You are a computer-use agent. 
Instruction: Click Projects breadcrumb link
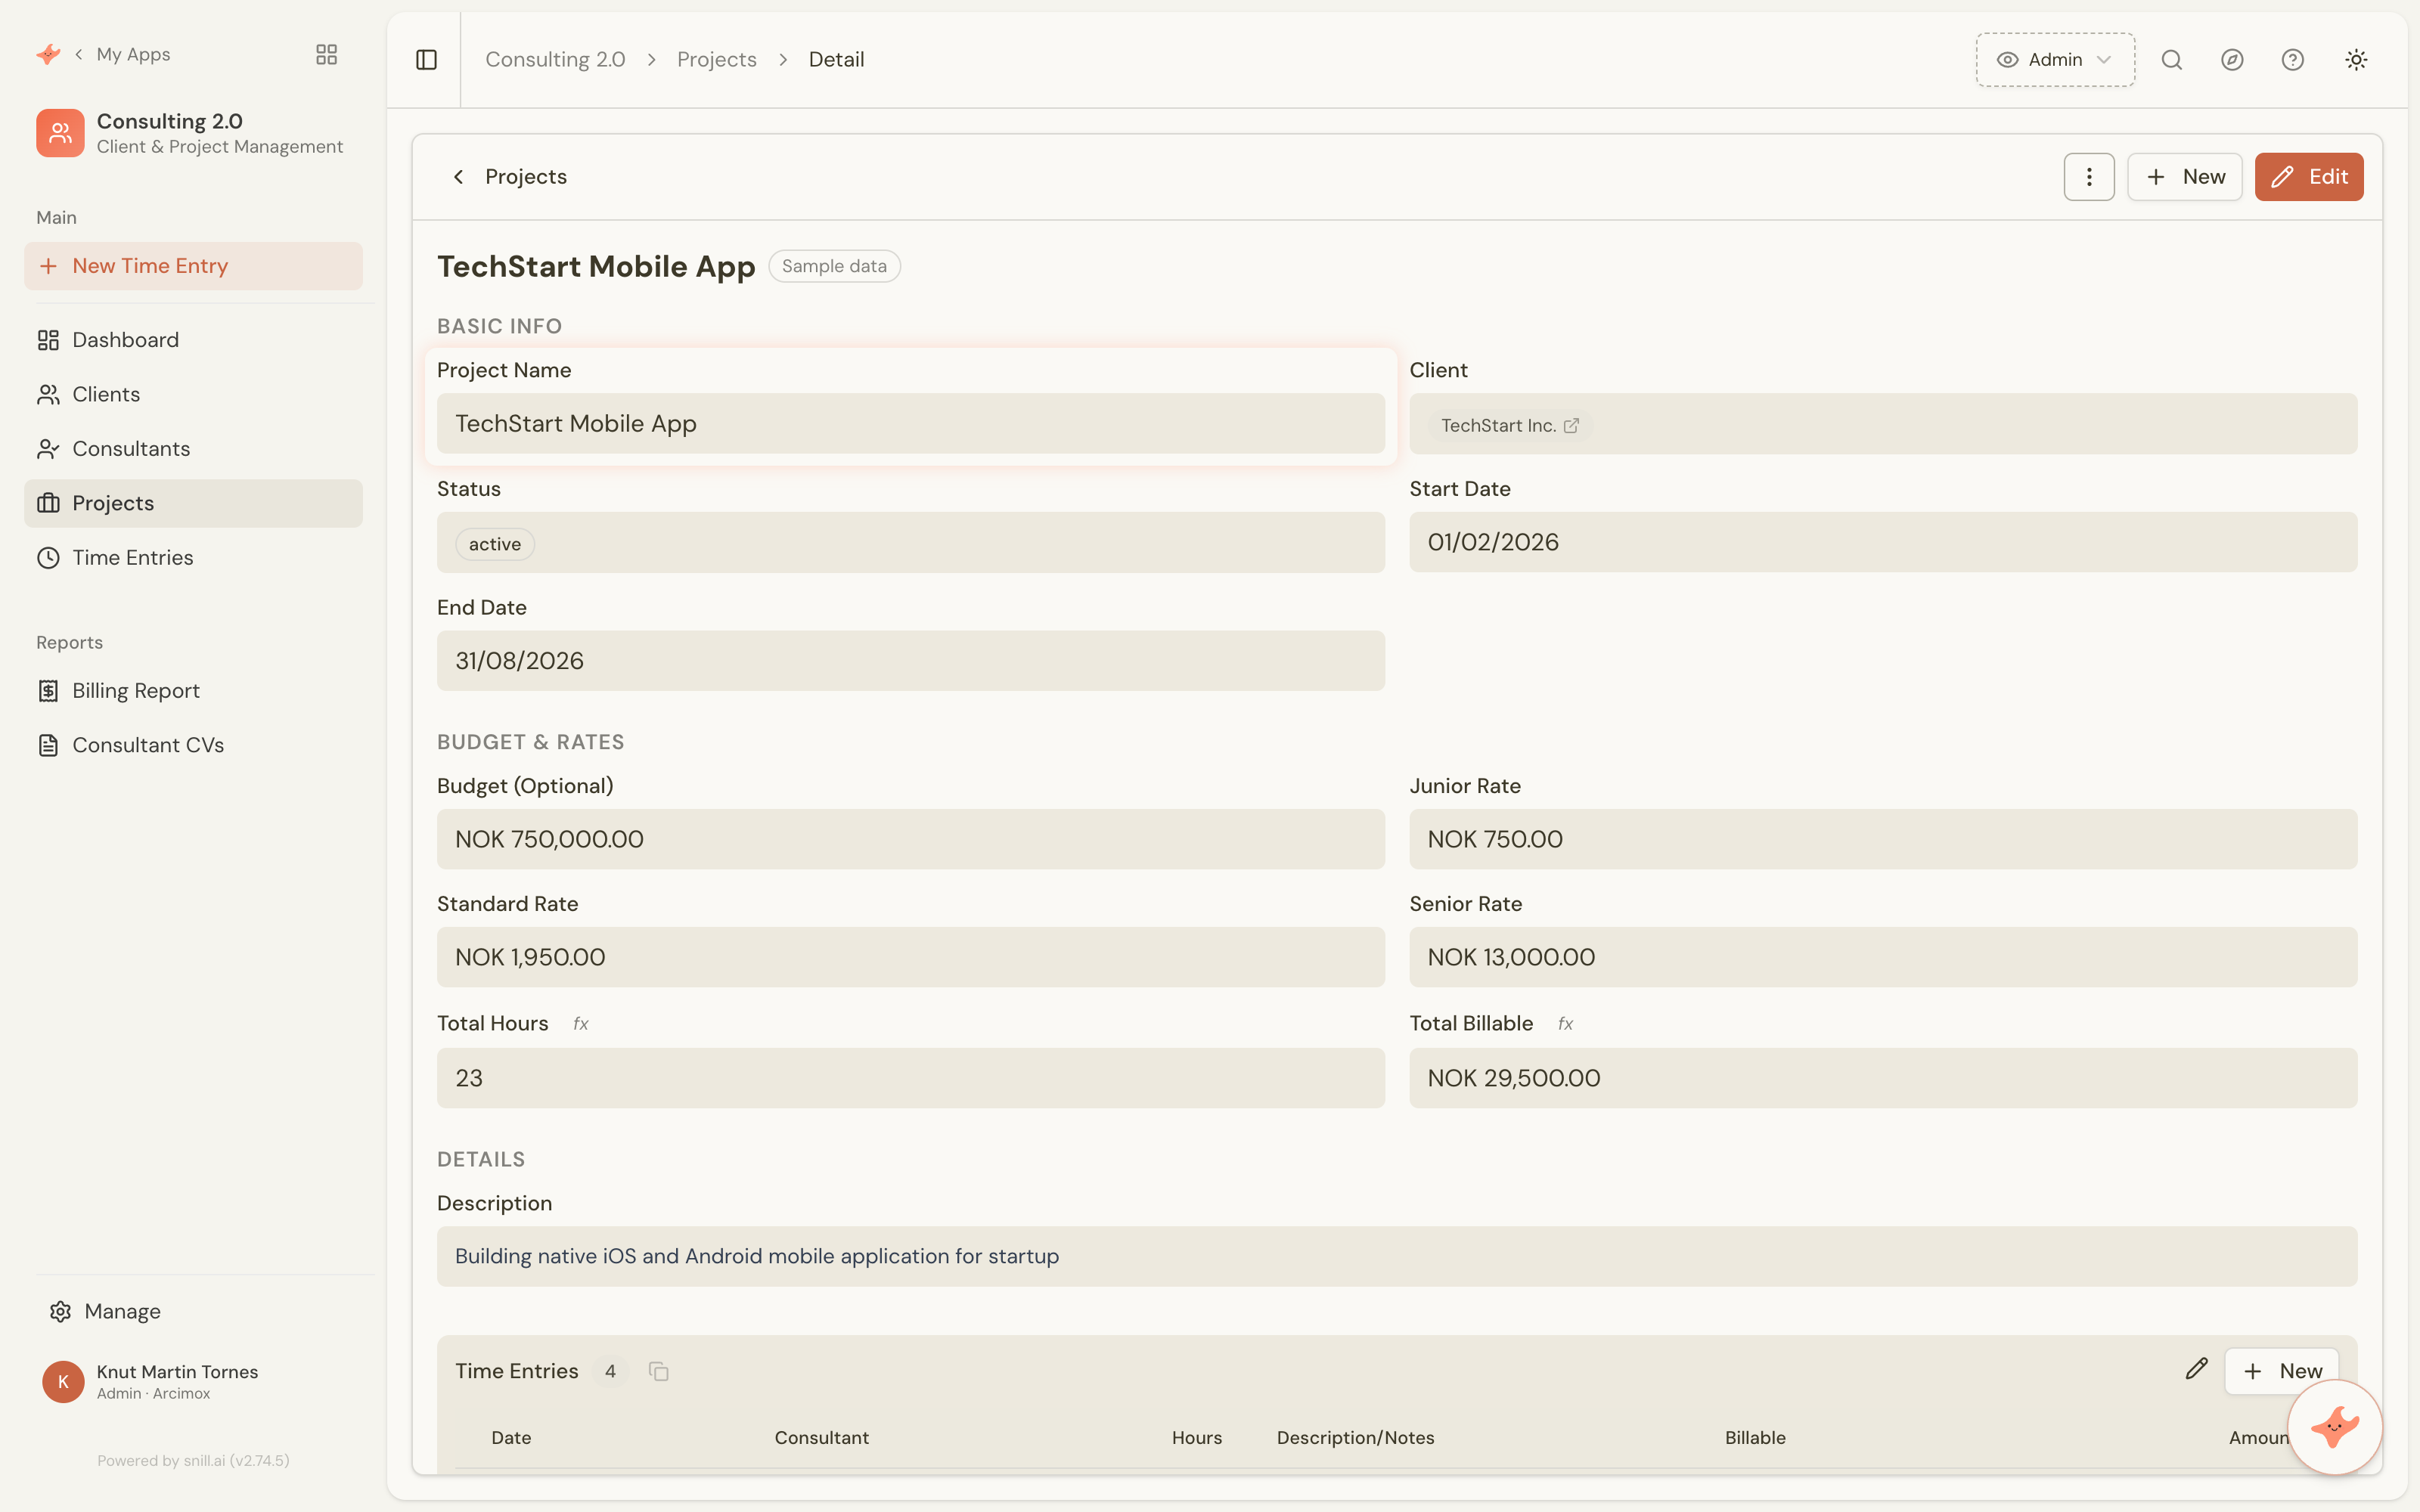coord(716,60)
